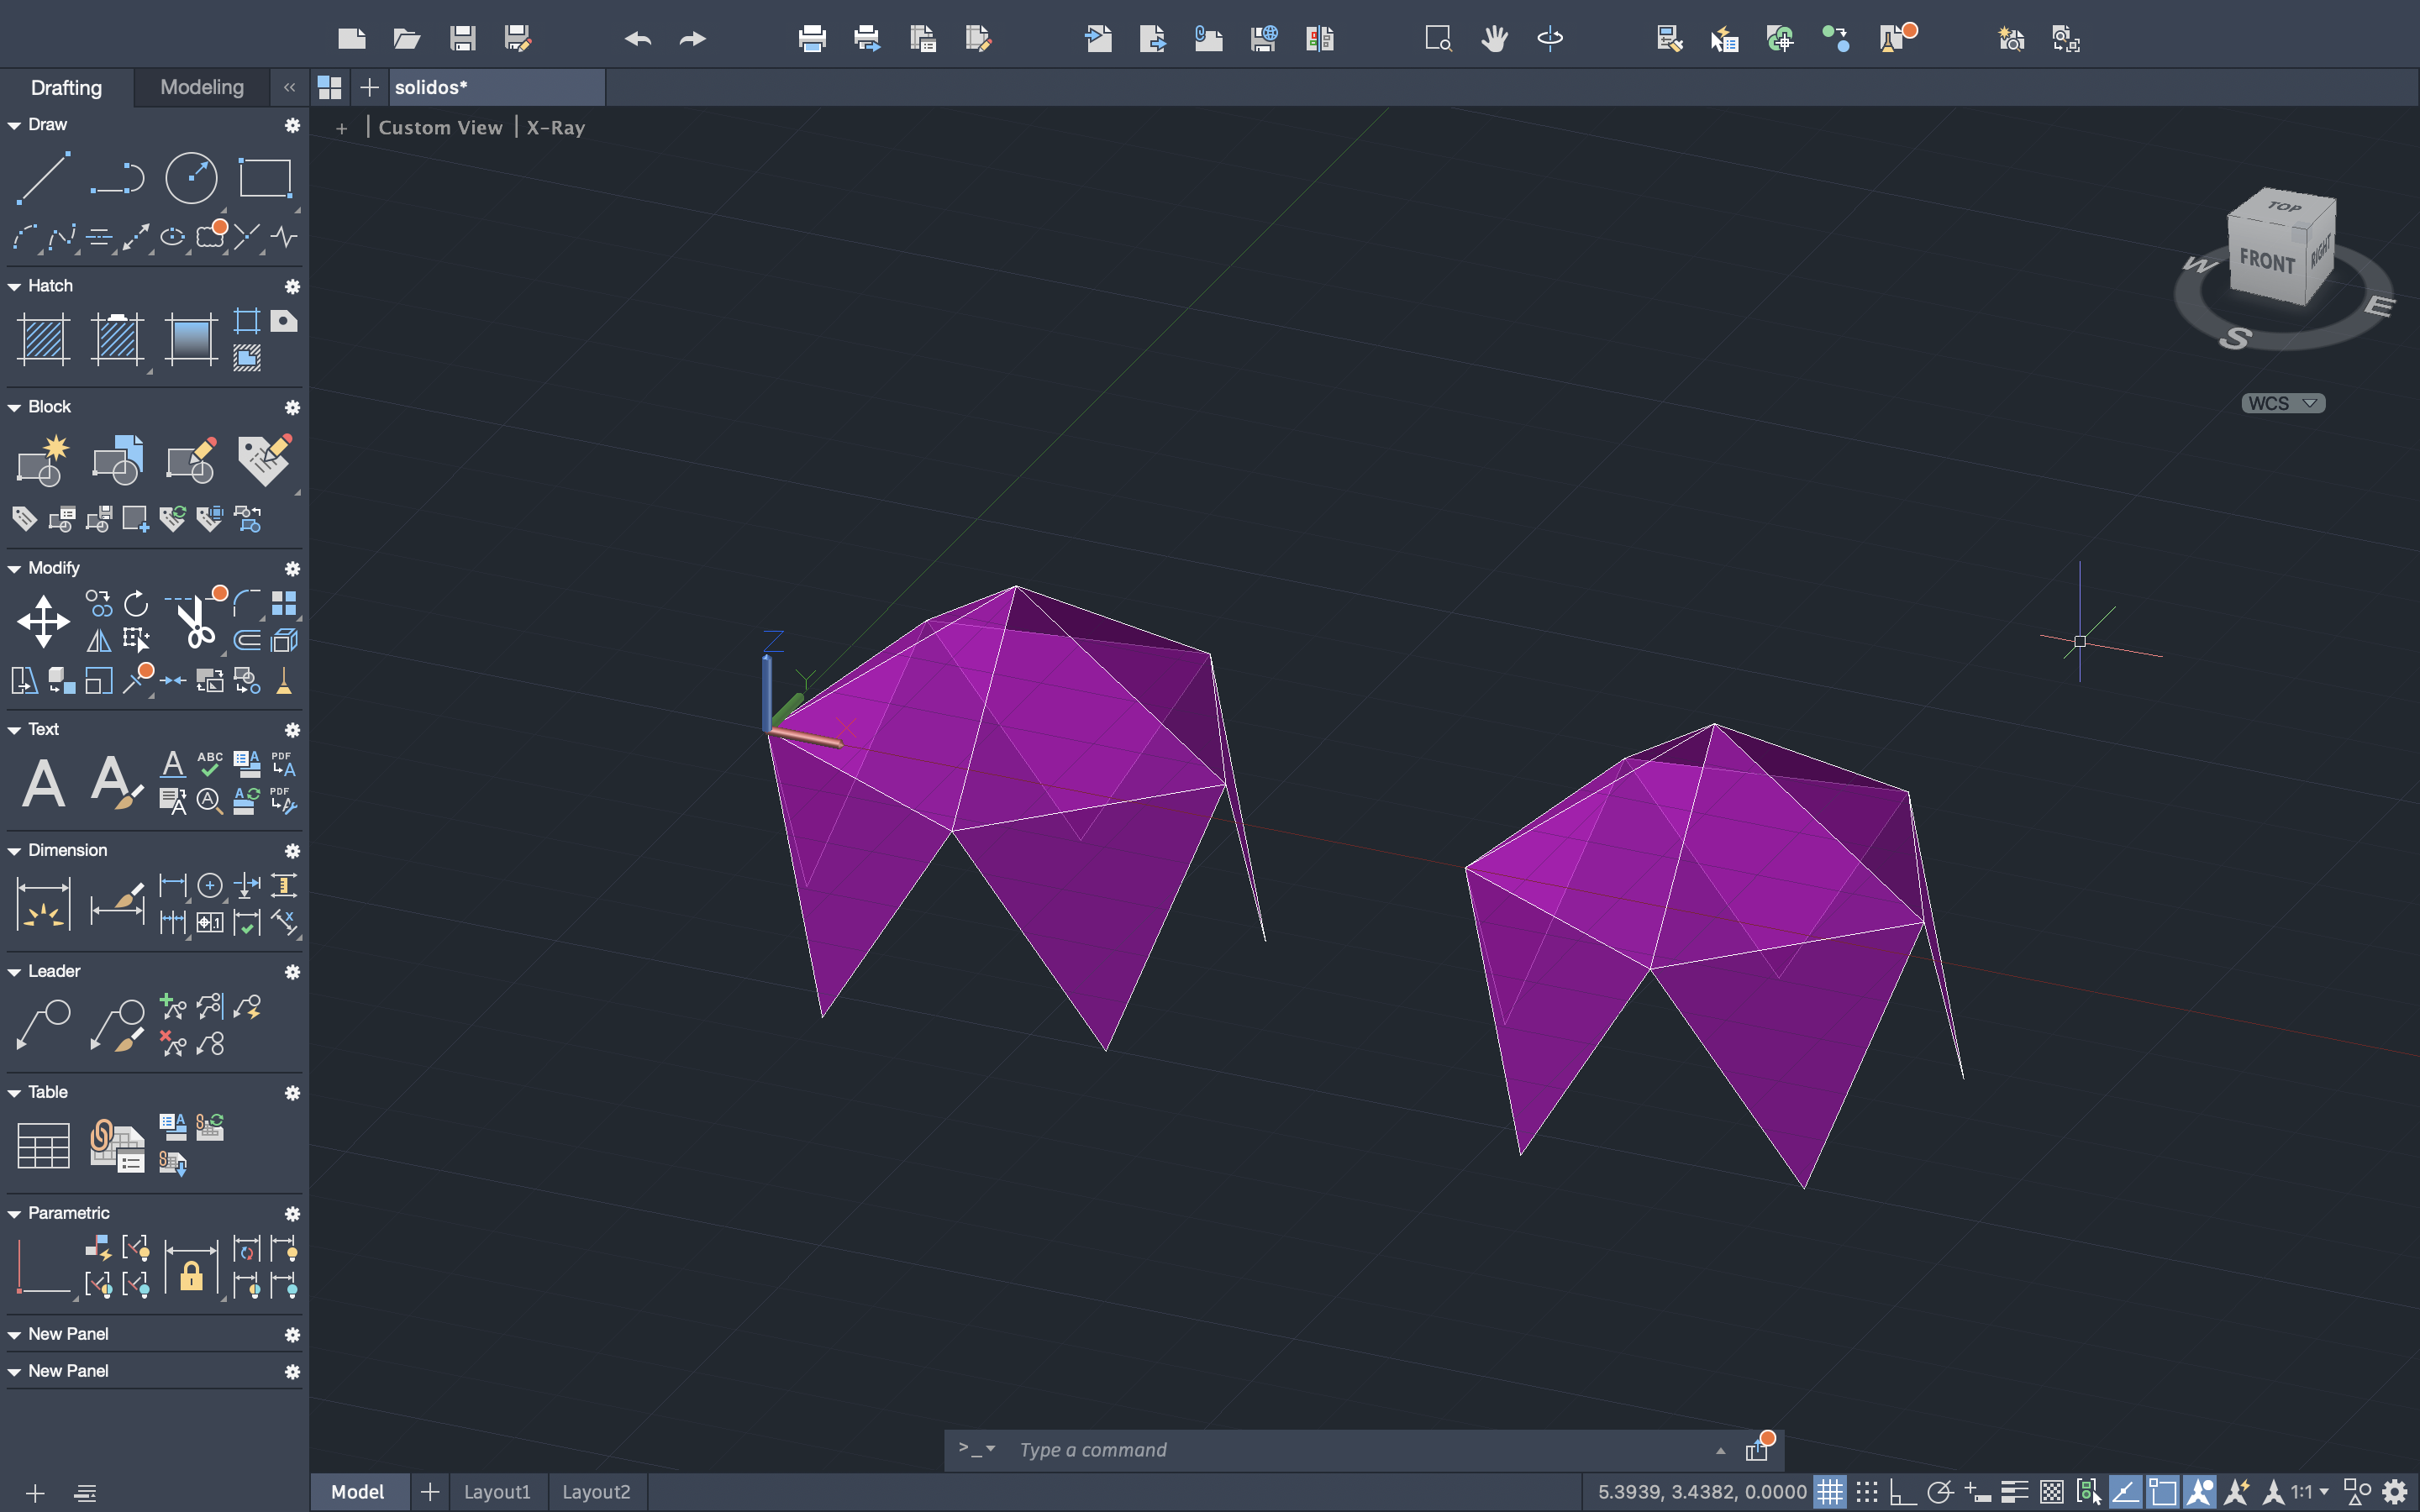Select the Polyline tool
The width and height of the screenshot is (2420, 1512).
[x=117, y=178]
